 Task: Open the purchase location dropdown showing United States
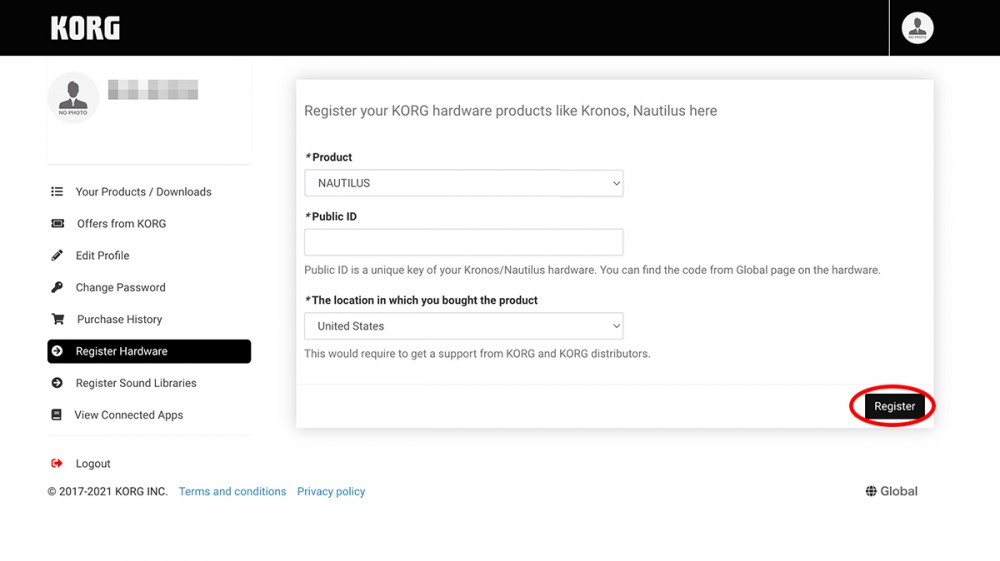click(464, 326)
